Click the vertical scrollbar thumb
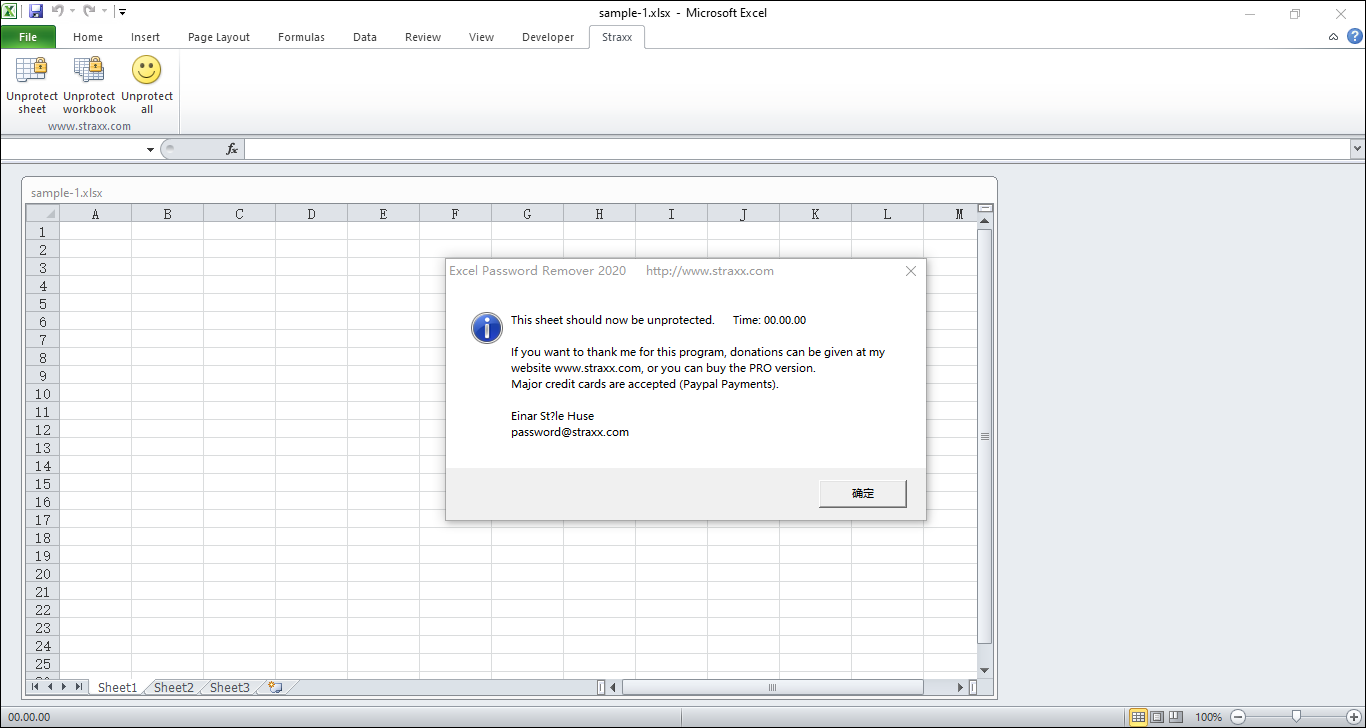1366x728 pixels. [x=985, y=436]
